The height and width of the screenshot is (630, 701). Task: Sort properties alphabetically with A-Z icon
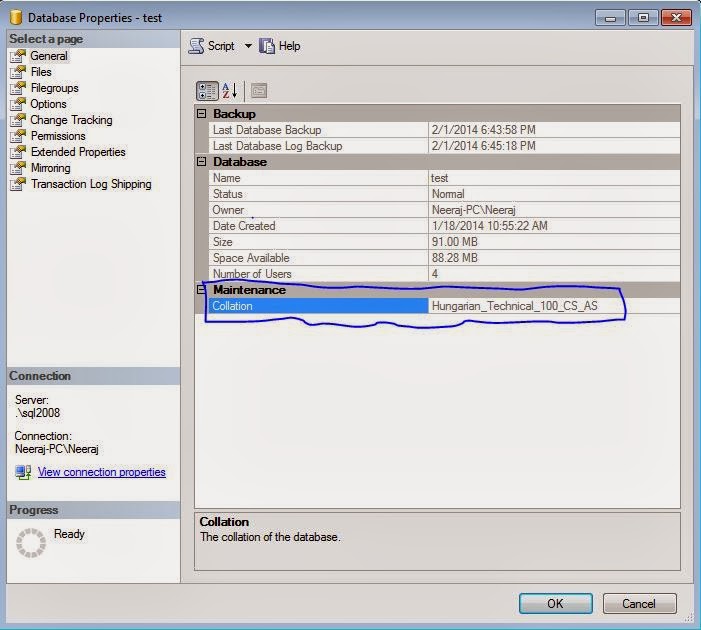tap(229, 91)
